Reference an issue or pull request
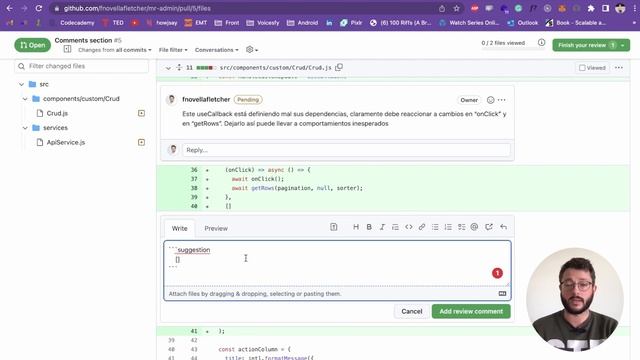640x360 pixels. tap(489, 227)
